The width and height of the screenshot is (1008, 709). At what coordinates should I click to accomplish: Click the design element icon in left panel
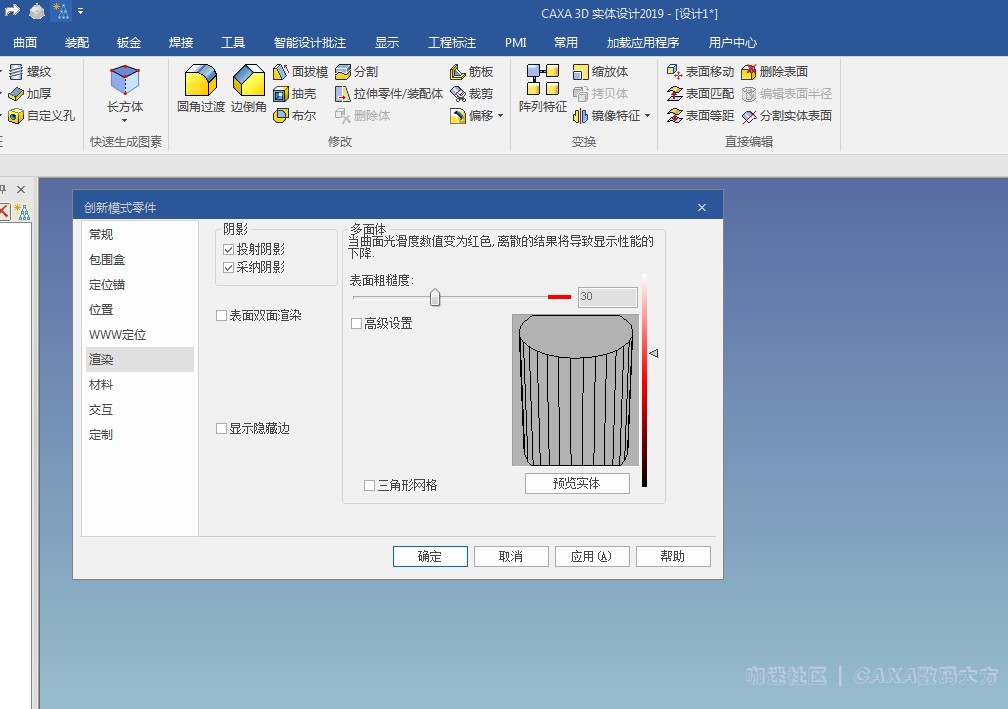tap(22, 211)
